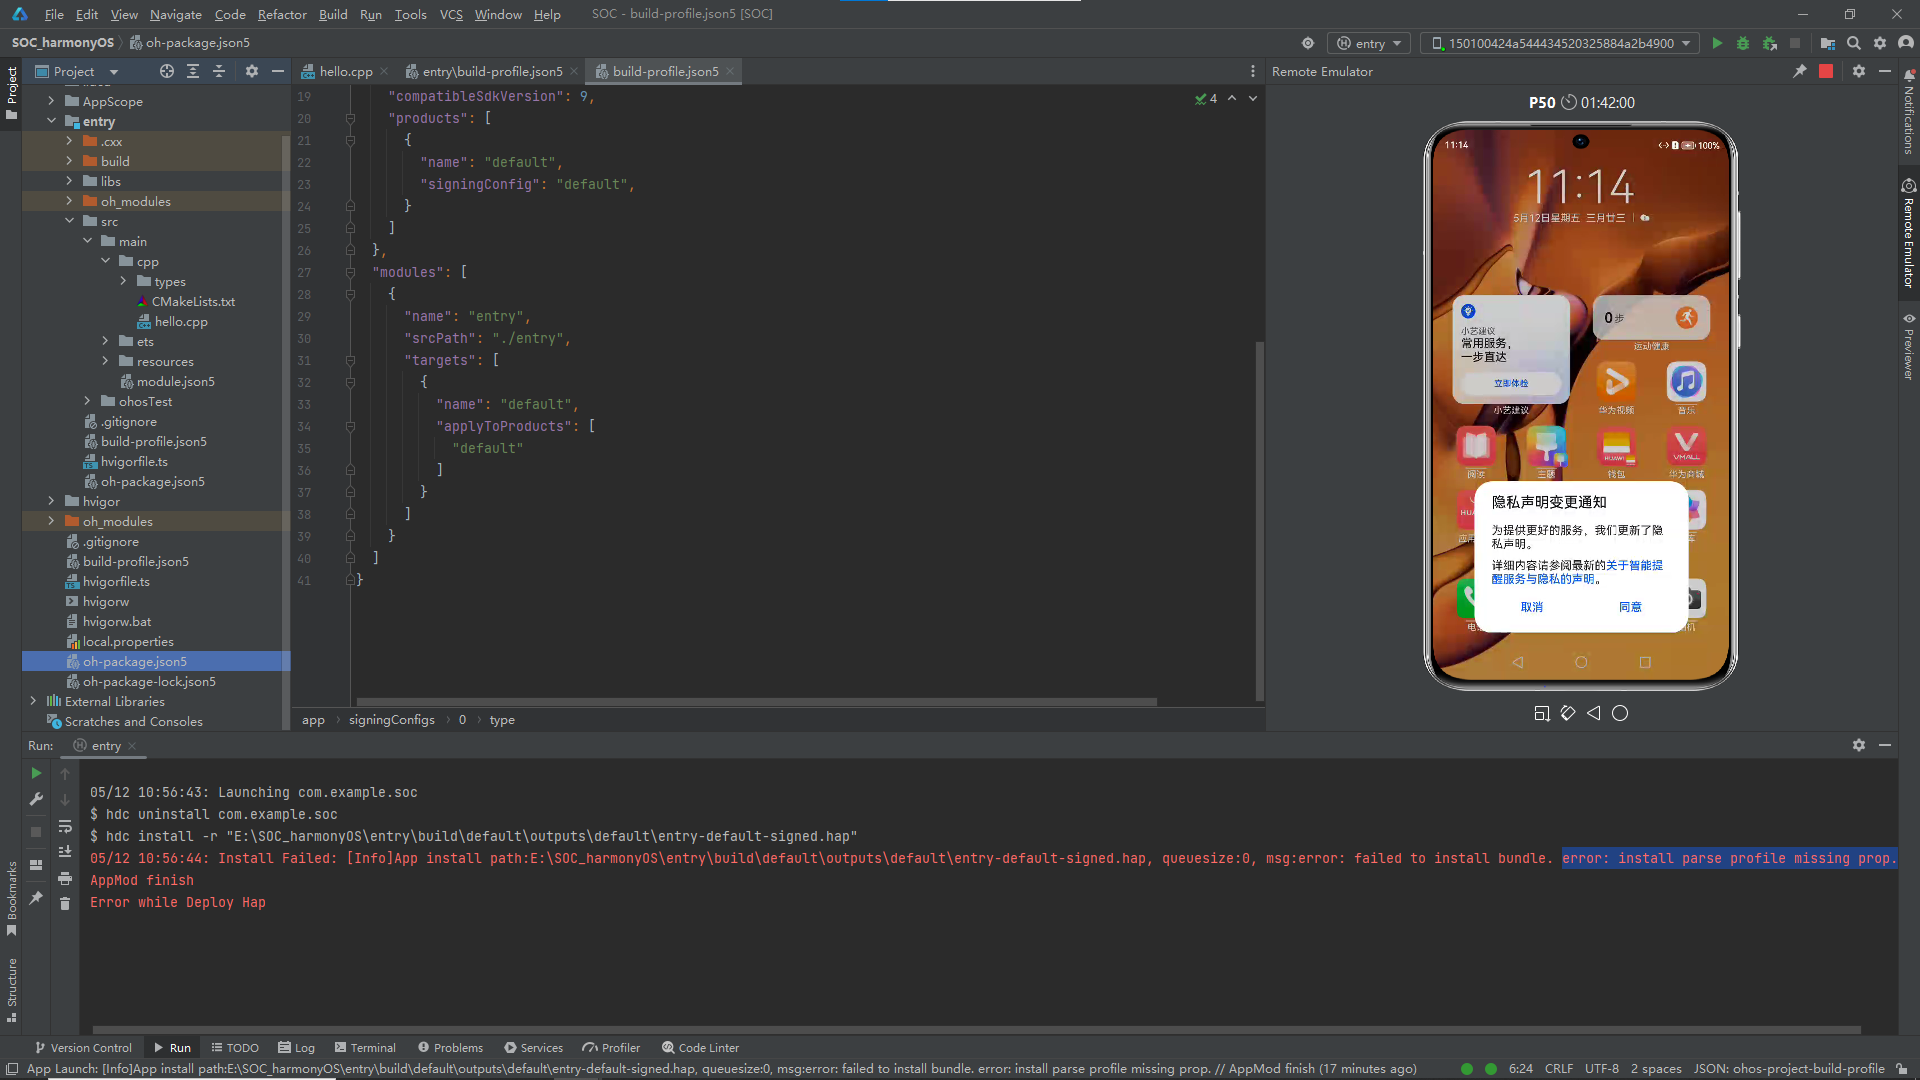1920x1080 pixels.
Task: Clear the Run console with the trash icon
Action: click(x=65, y=902)
